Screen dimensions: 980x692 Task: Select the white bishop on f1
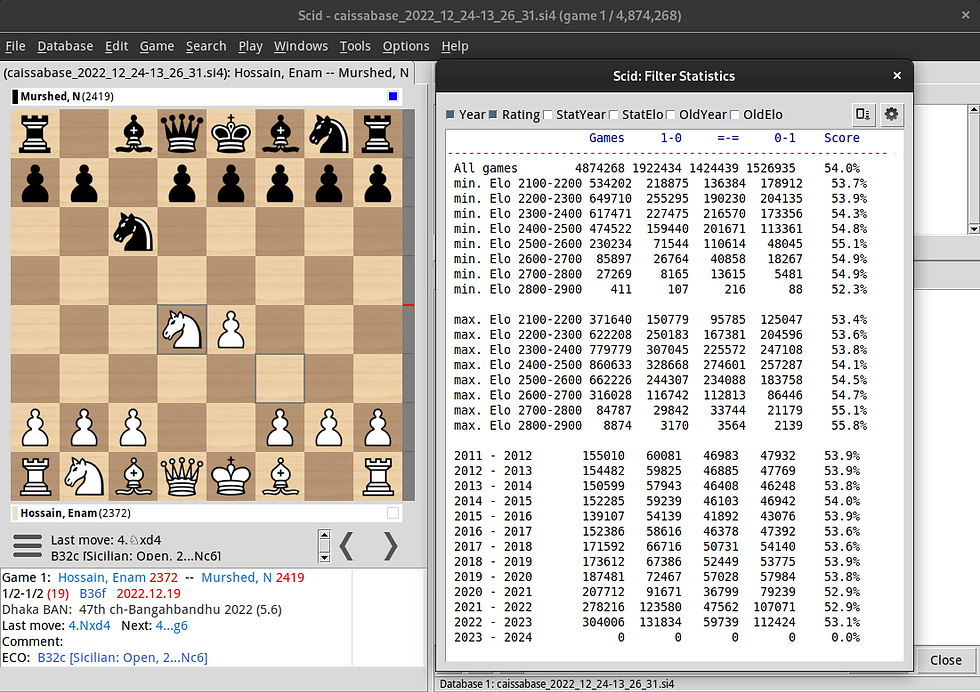(x=279, y=476)
